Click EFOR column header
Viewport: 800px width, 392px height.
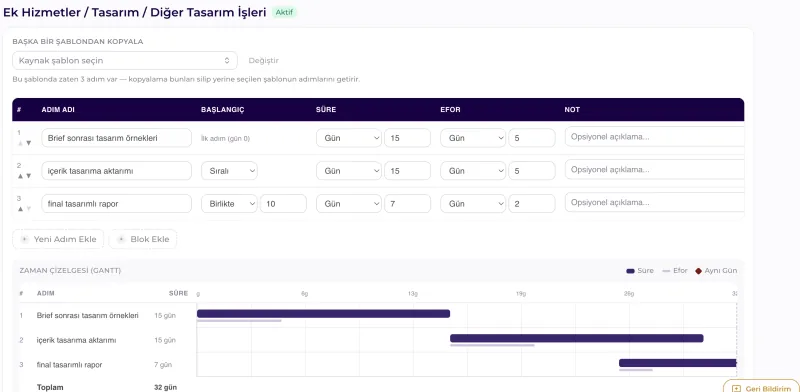click(451, 110)
